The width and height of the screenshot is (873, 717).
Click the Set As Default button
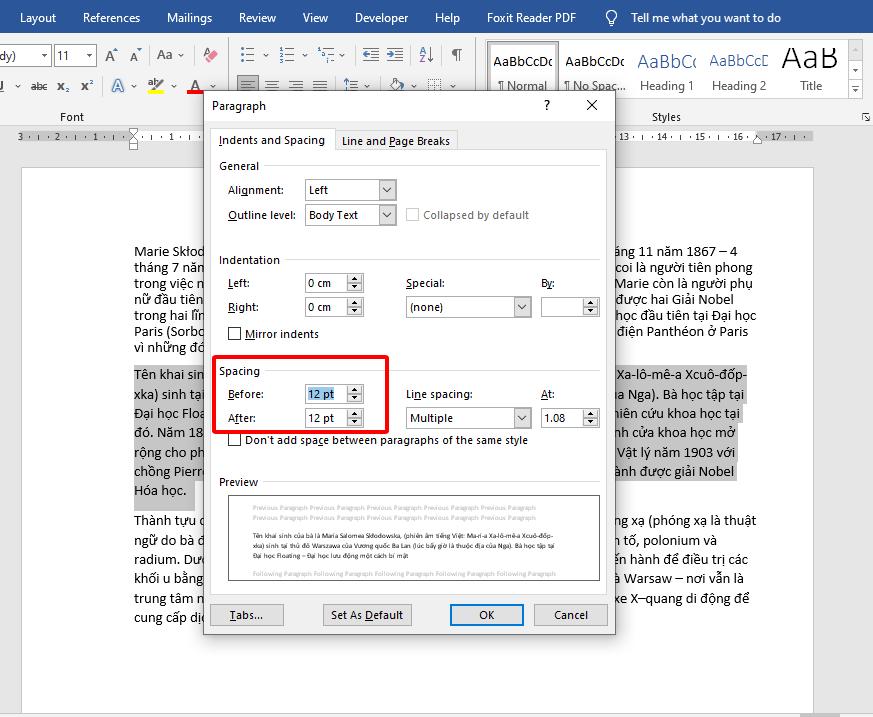367,615
